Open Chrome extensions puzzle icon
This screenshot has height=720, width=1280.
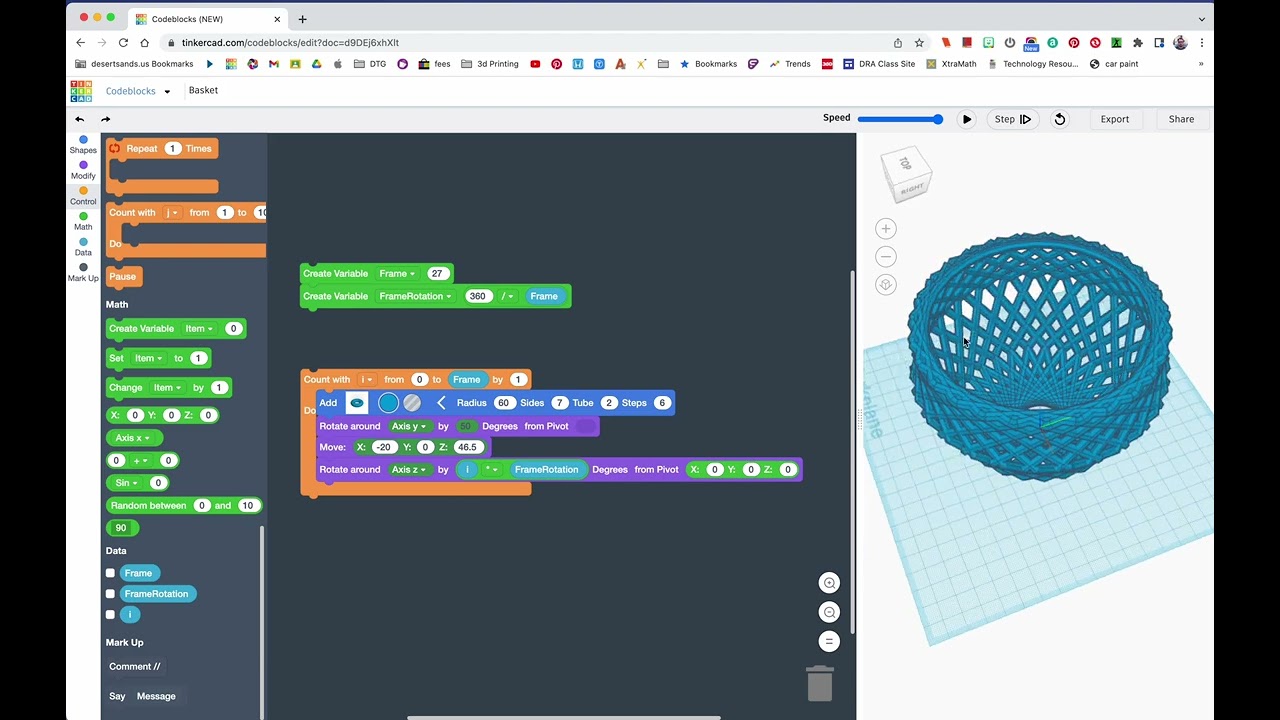tap(1137, 43)
